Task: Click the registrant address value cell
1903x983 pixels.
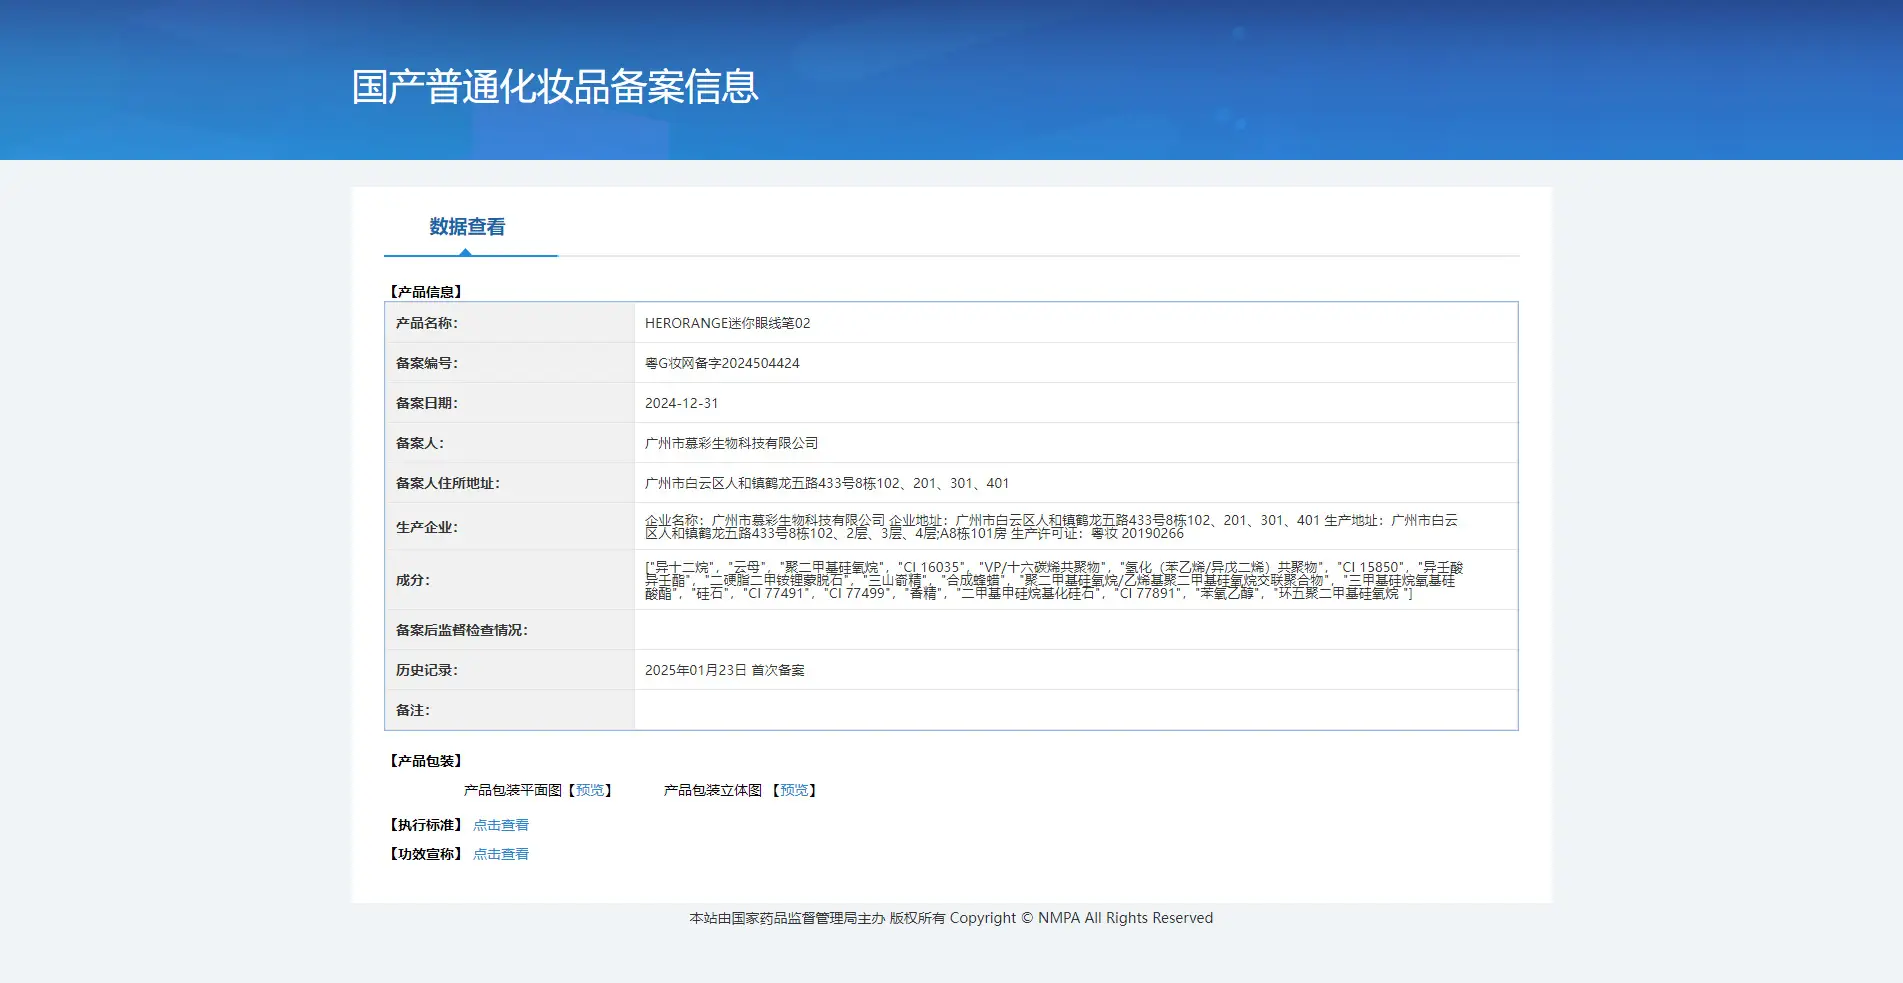Action: point(1076,483)
